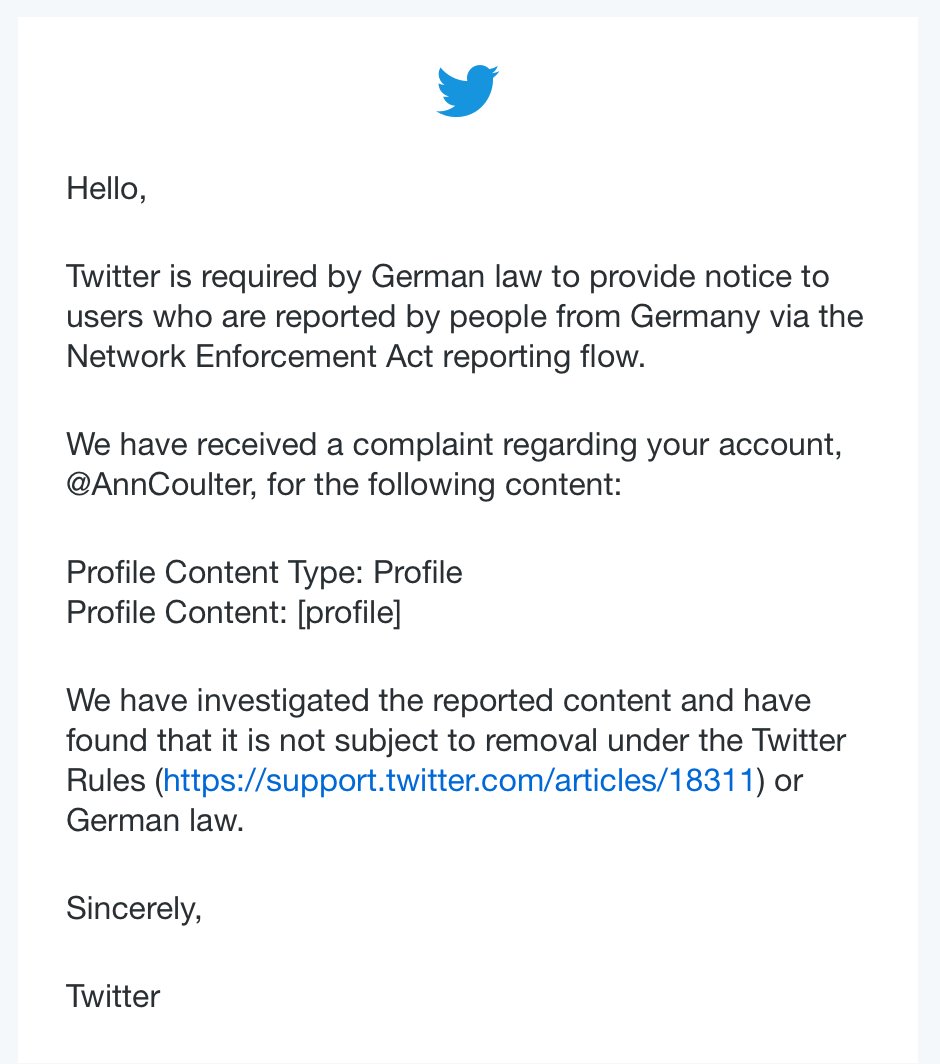
Task: Click the 'German law.' text ending the paragraph
Action: 155,820
